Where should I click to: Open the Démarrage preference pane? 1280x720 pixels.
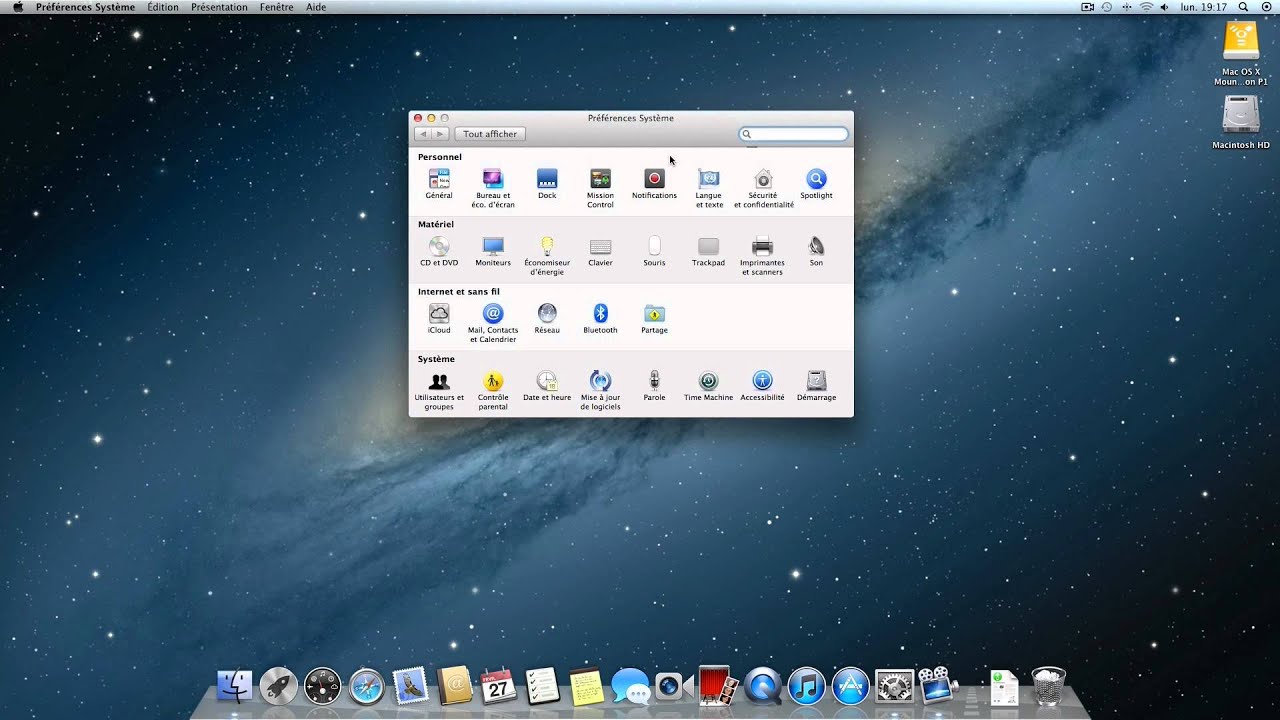click(x=816, y=386)
